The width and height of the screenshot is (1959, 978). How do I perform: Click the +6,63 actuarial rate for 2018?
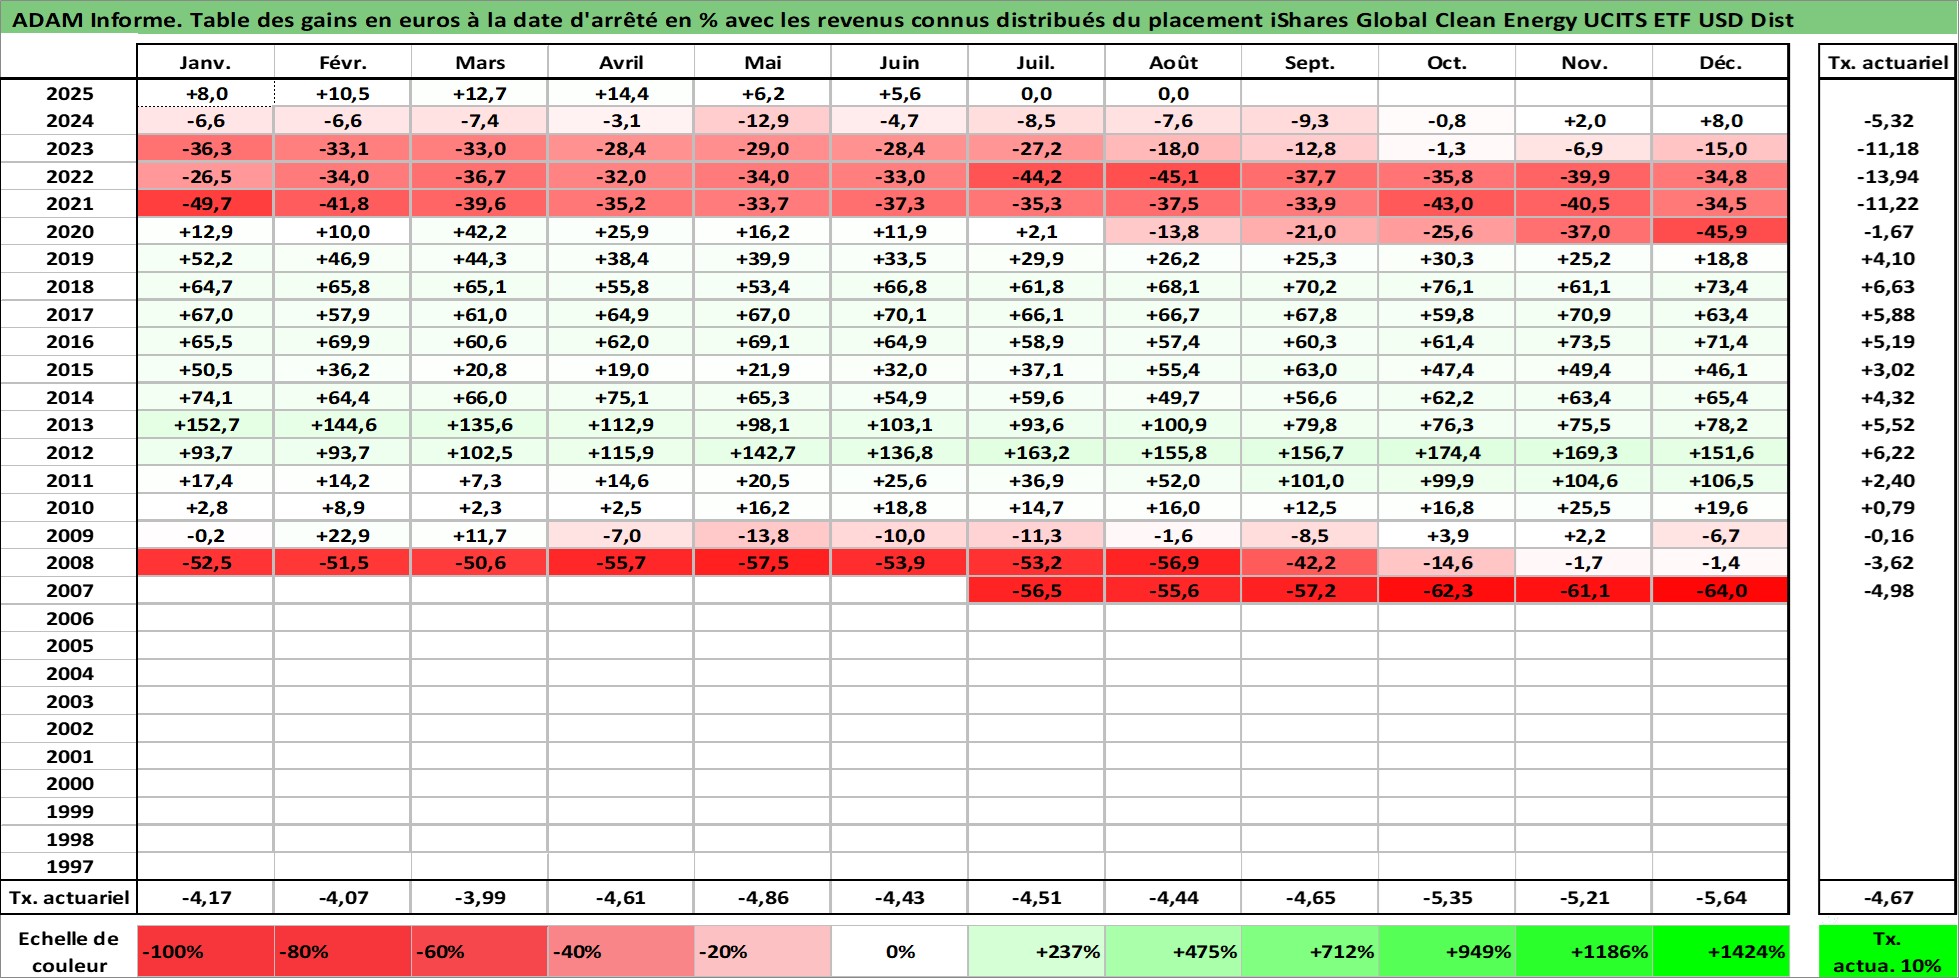[x=1887, y=286]
